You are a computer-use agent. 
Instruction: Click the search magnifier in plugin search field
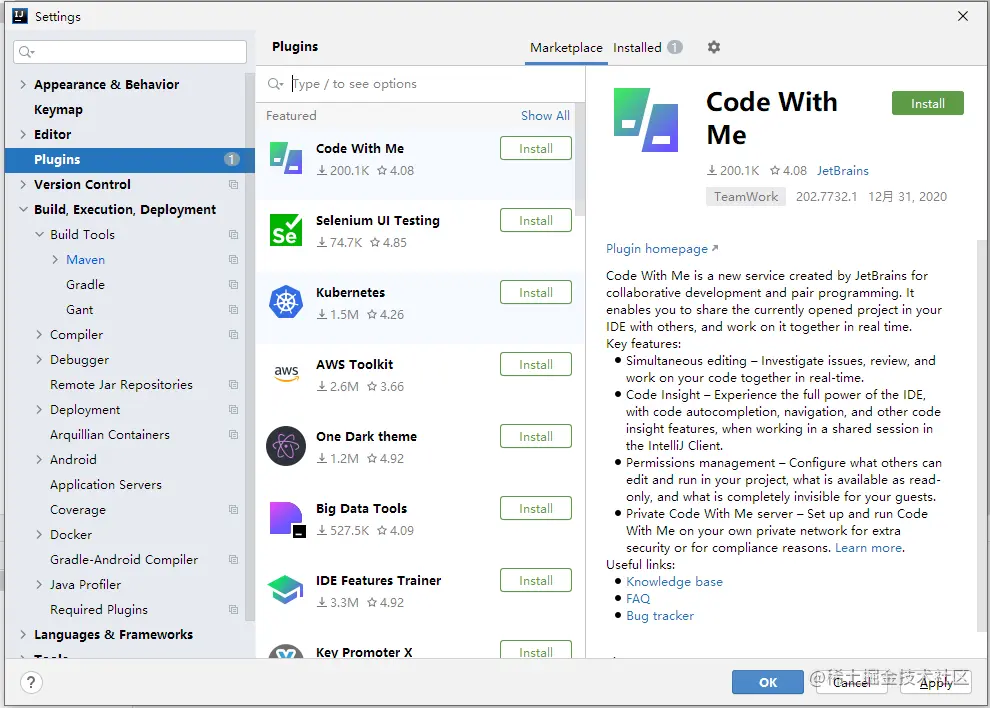275,84
